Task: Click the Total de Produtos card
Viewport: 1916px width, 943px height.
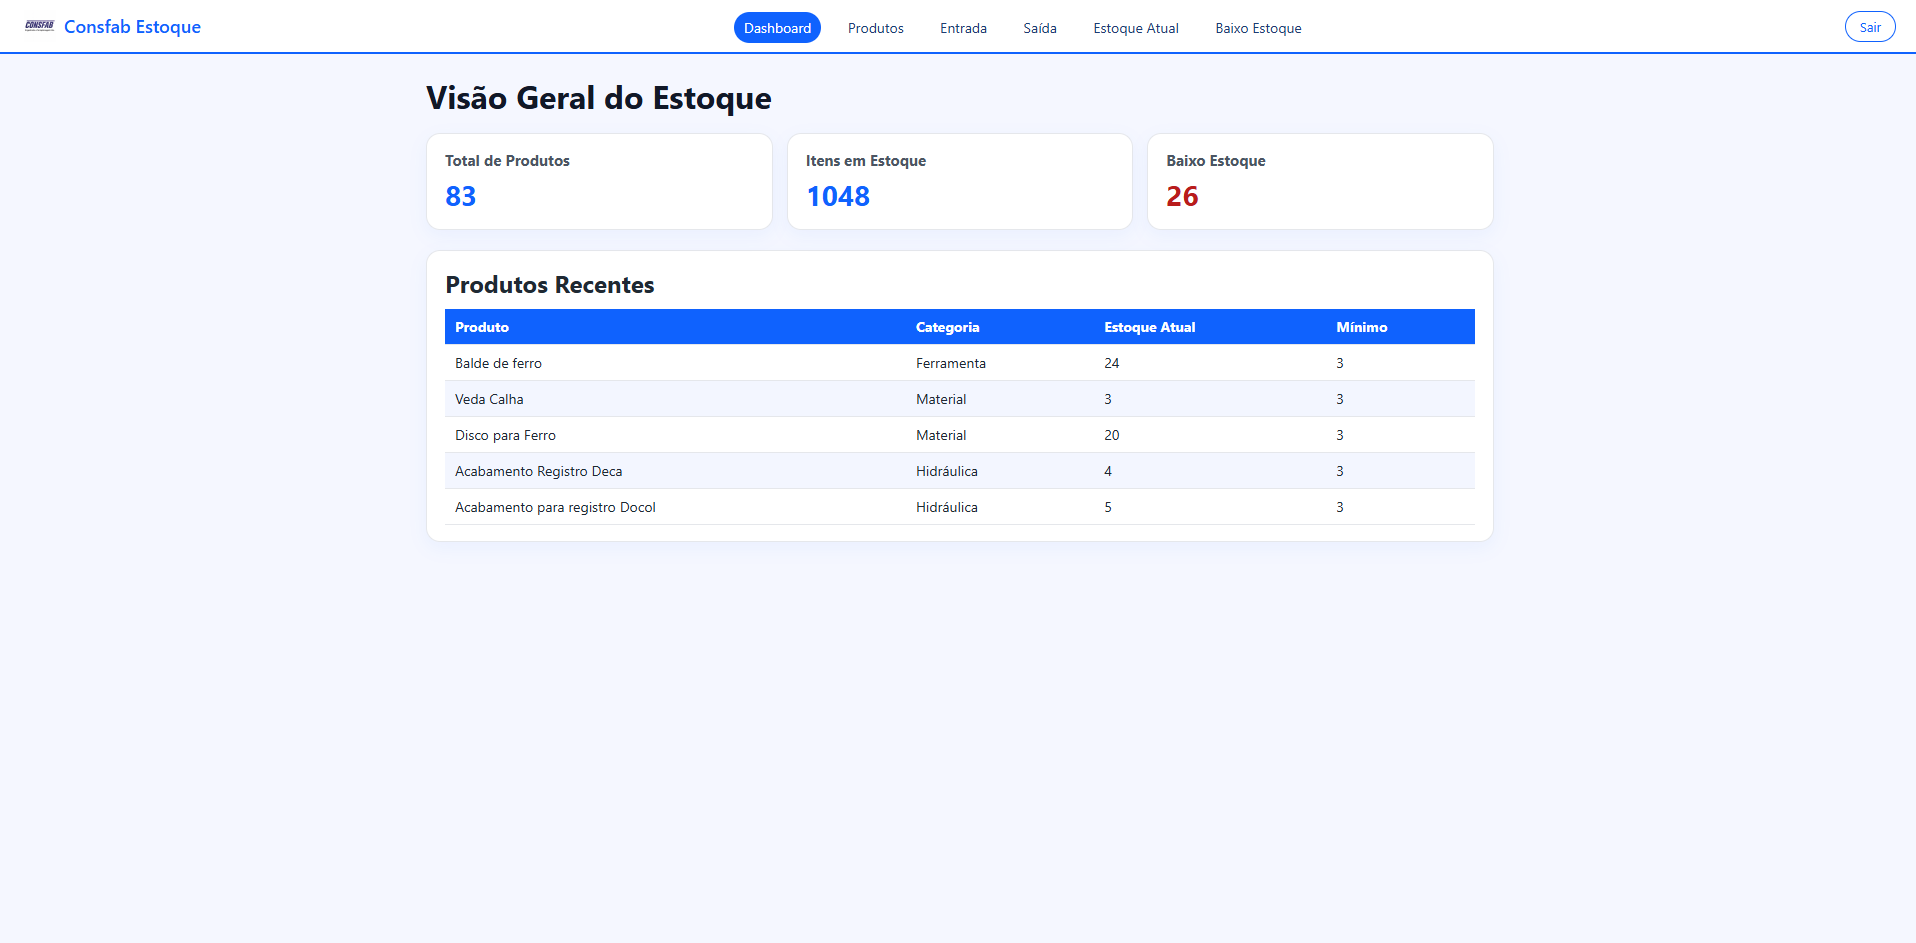Action: pyautogui.click(x=599, y=181)
